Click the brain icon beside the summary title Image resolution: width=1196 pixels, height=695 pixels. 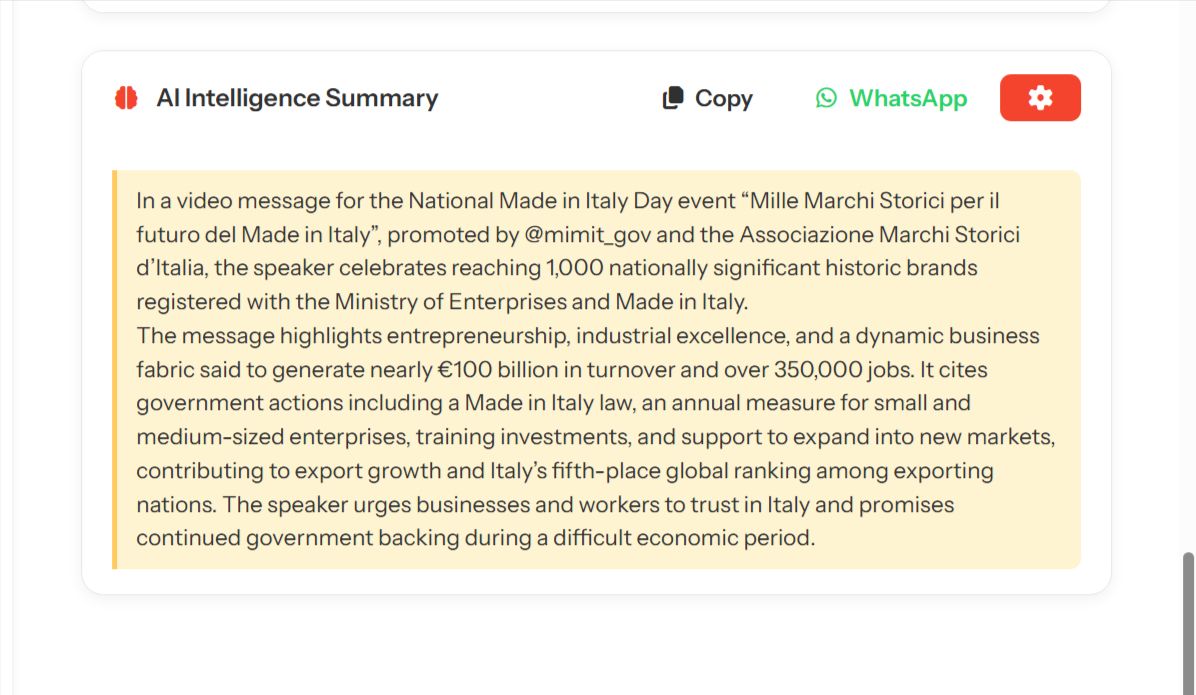pyautogui.click(x=126, y=98)
